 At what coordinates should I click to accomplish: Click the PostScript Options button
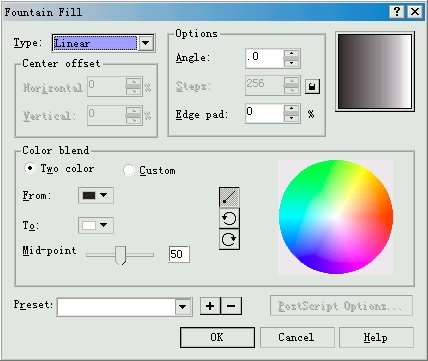[341, 306]
